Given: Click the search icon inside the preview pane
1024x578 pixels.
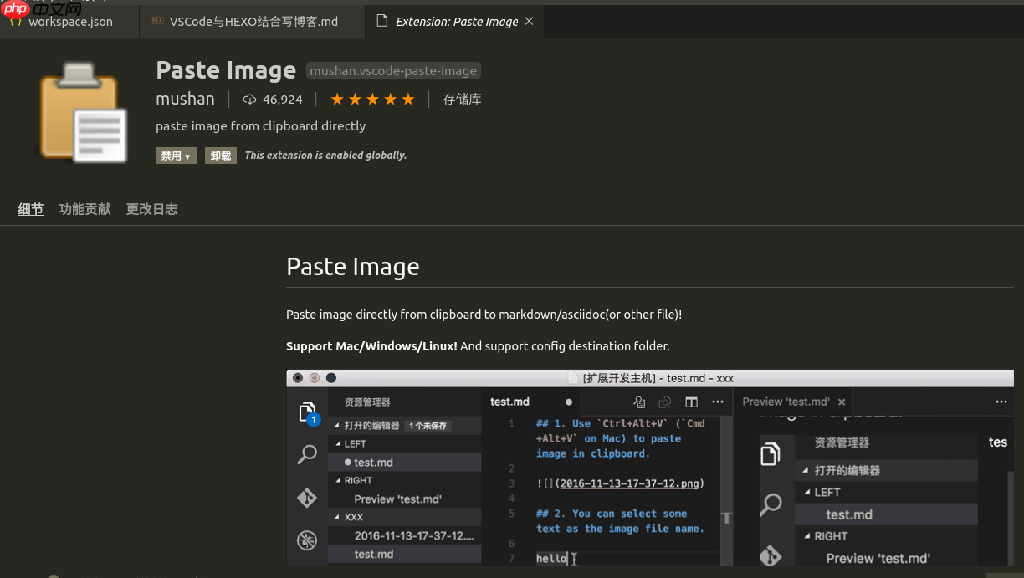Looking at the screenshot, I should [771, 505].
